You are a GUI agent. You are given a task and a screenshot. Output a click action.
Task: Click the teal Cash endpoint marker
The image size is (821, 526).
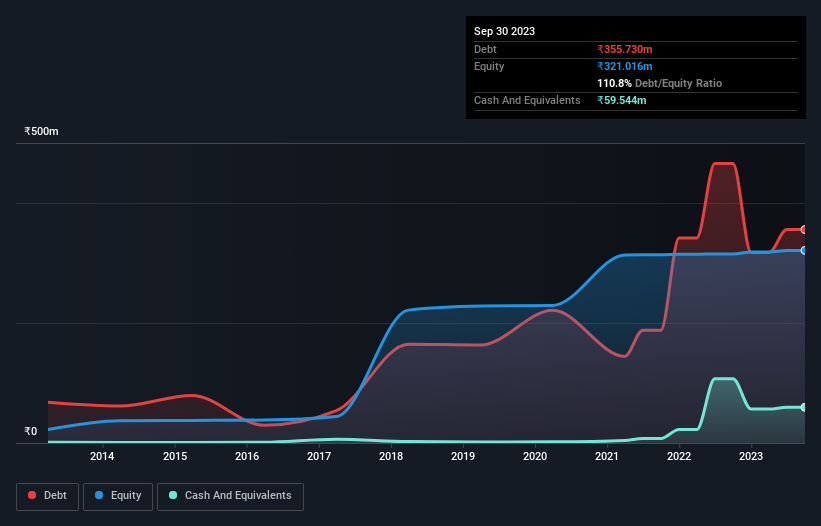(804, 407)
